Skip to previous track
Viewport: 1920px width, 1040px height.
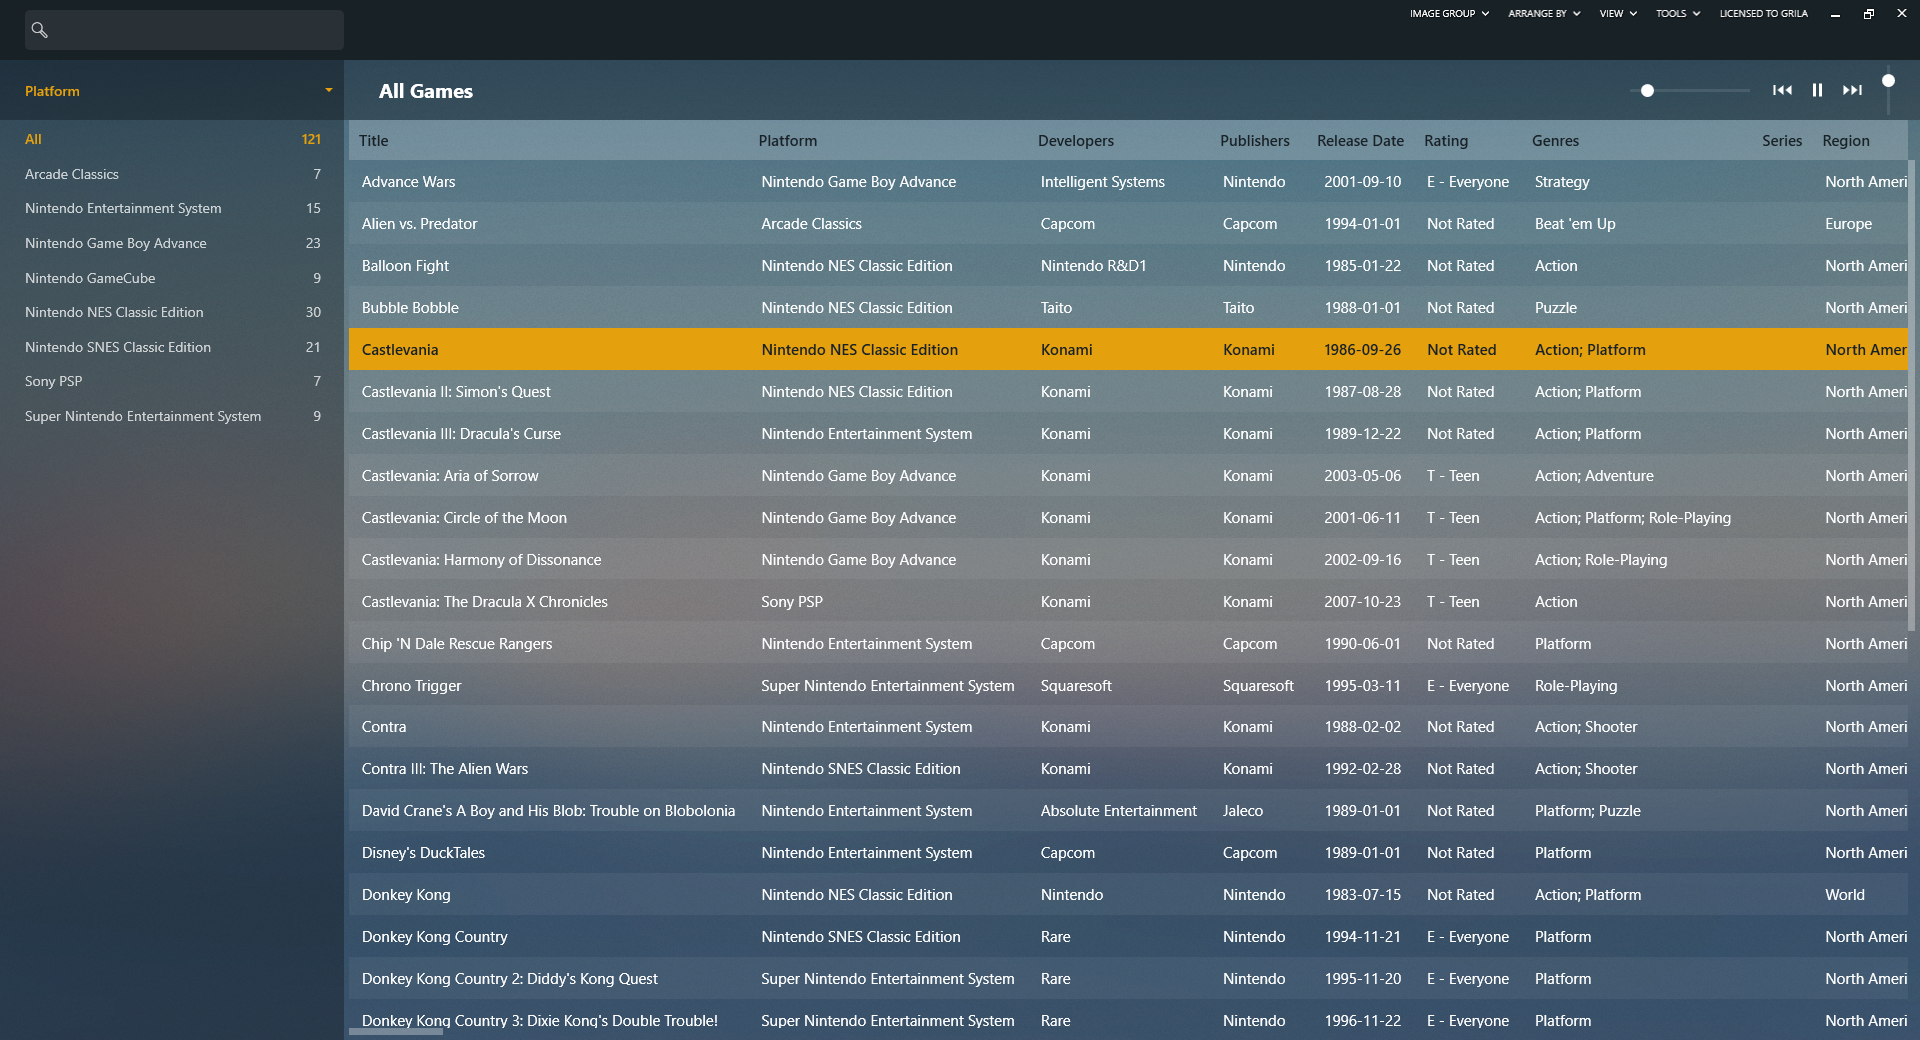coord(1782,90)
